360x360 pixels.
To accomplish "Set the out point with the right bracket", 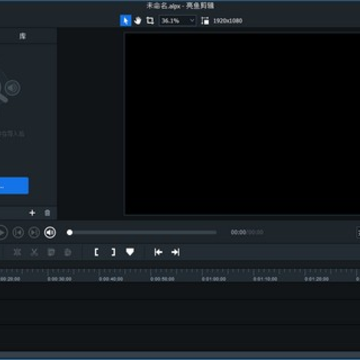I will click(113, 252).
